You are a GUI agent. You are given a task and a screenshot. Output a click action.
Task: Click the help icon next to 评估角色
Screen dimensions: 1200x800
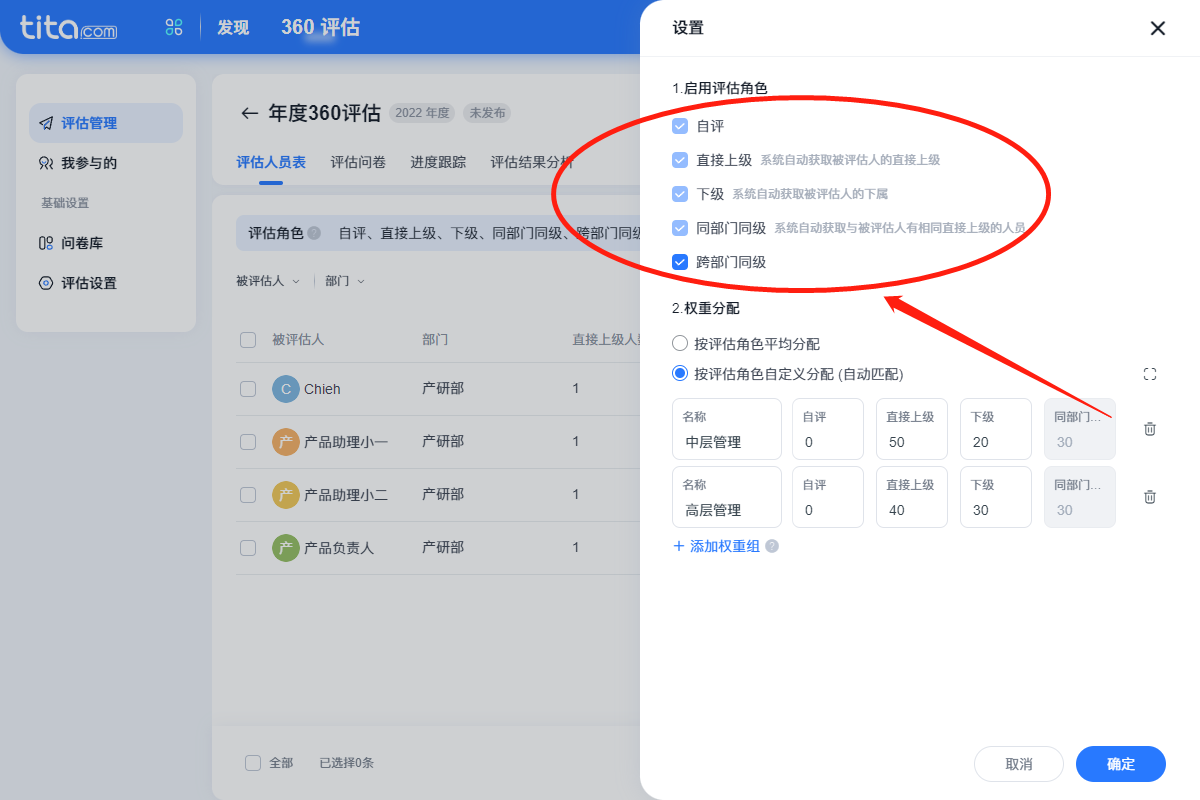pos(314,233)
